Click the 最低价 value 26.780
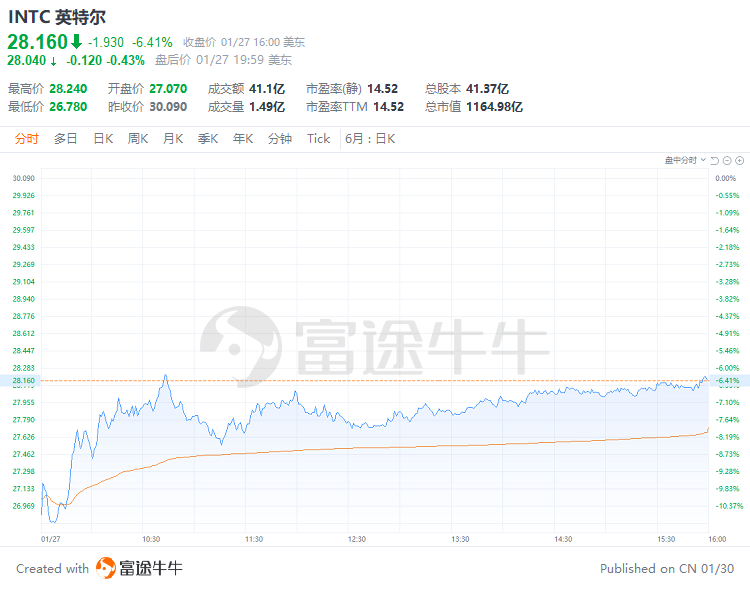 (x=68, y=107)
